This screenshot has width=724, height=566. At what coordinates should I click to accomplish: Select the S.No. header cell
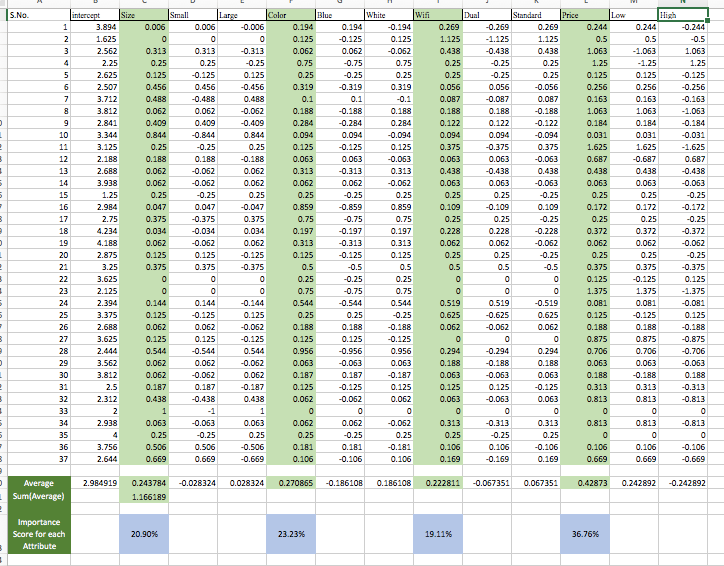coord(39,15)
